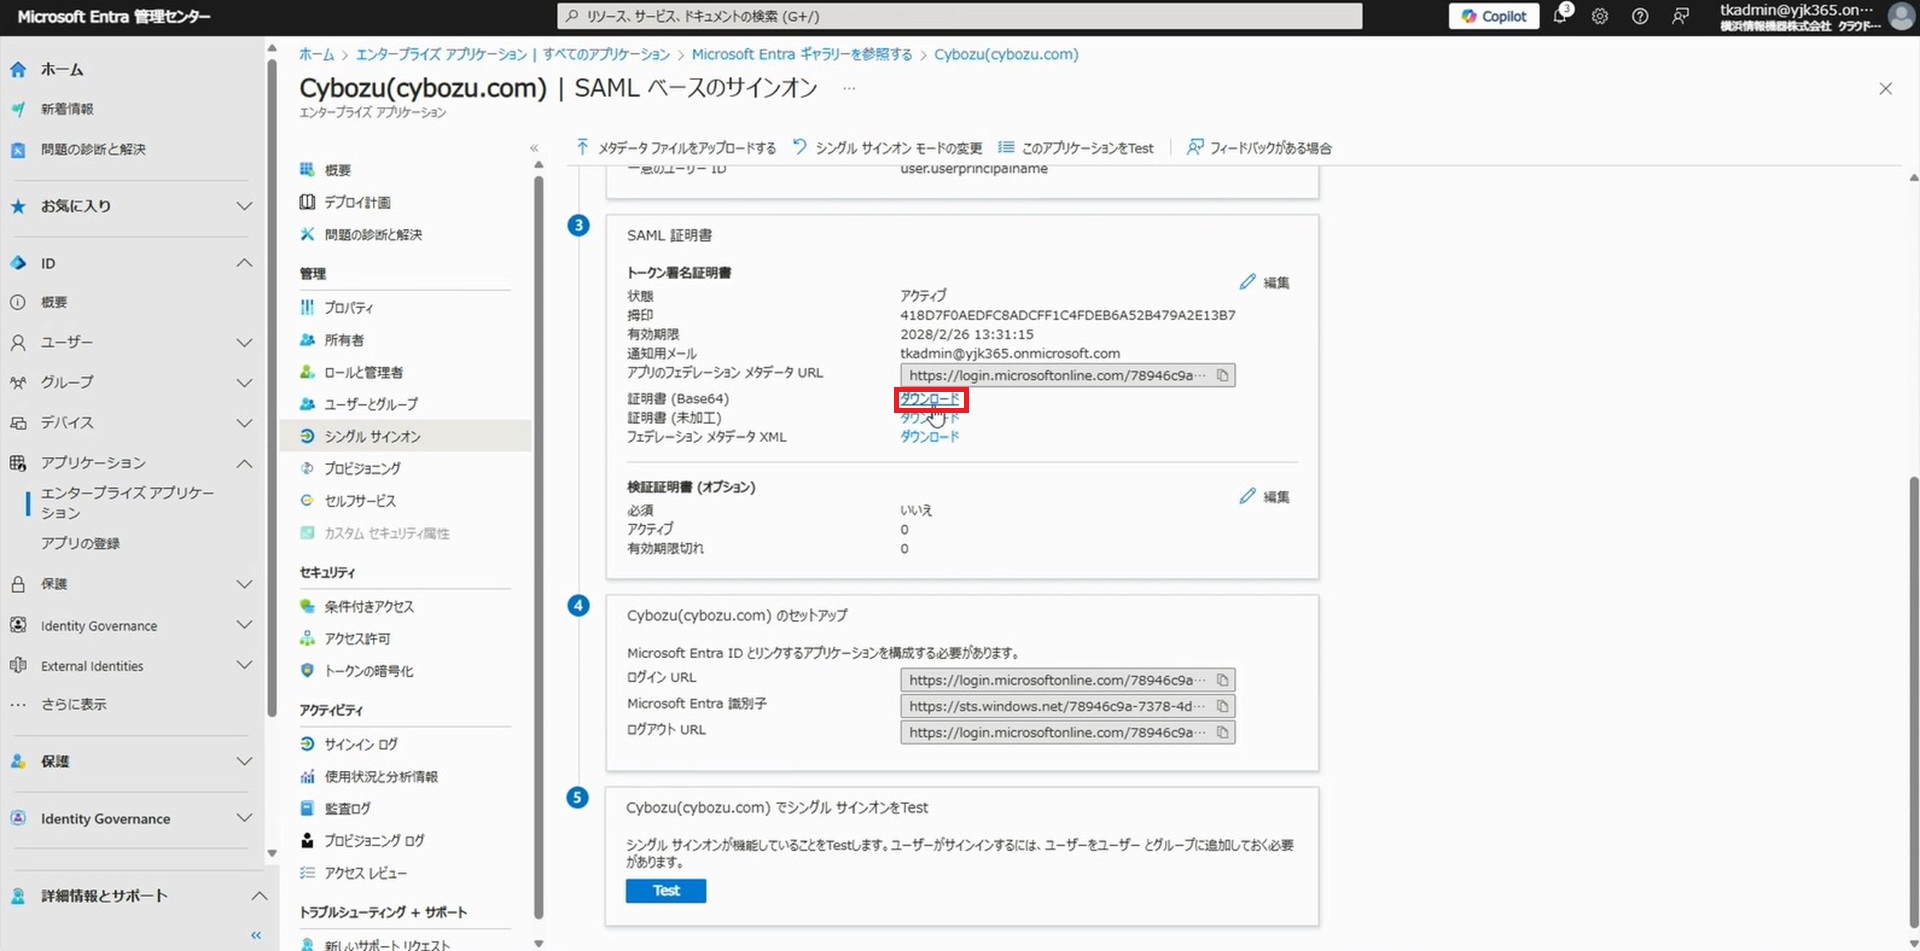
Task: Click さらに表示 to show more
Action: (x=73, y=704)
